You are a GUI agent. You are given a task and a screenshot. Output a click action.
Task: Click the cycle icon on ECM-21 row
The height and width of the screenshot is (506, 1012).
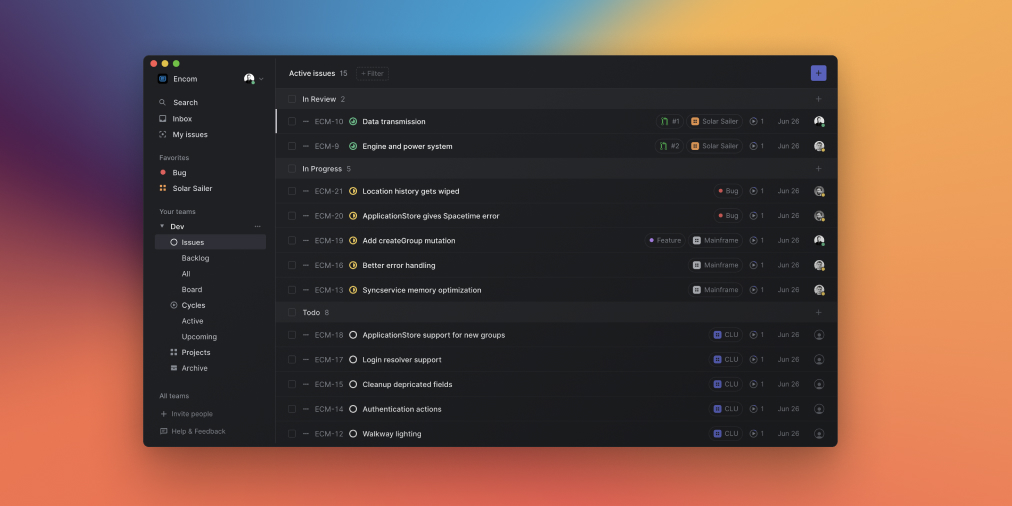pos(756,191)
